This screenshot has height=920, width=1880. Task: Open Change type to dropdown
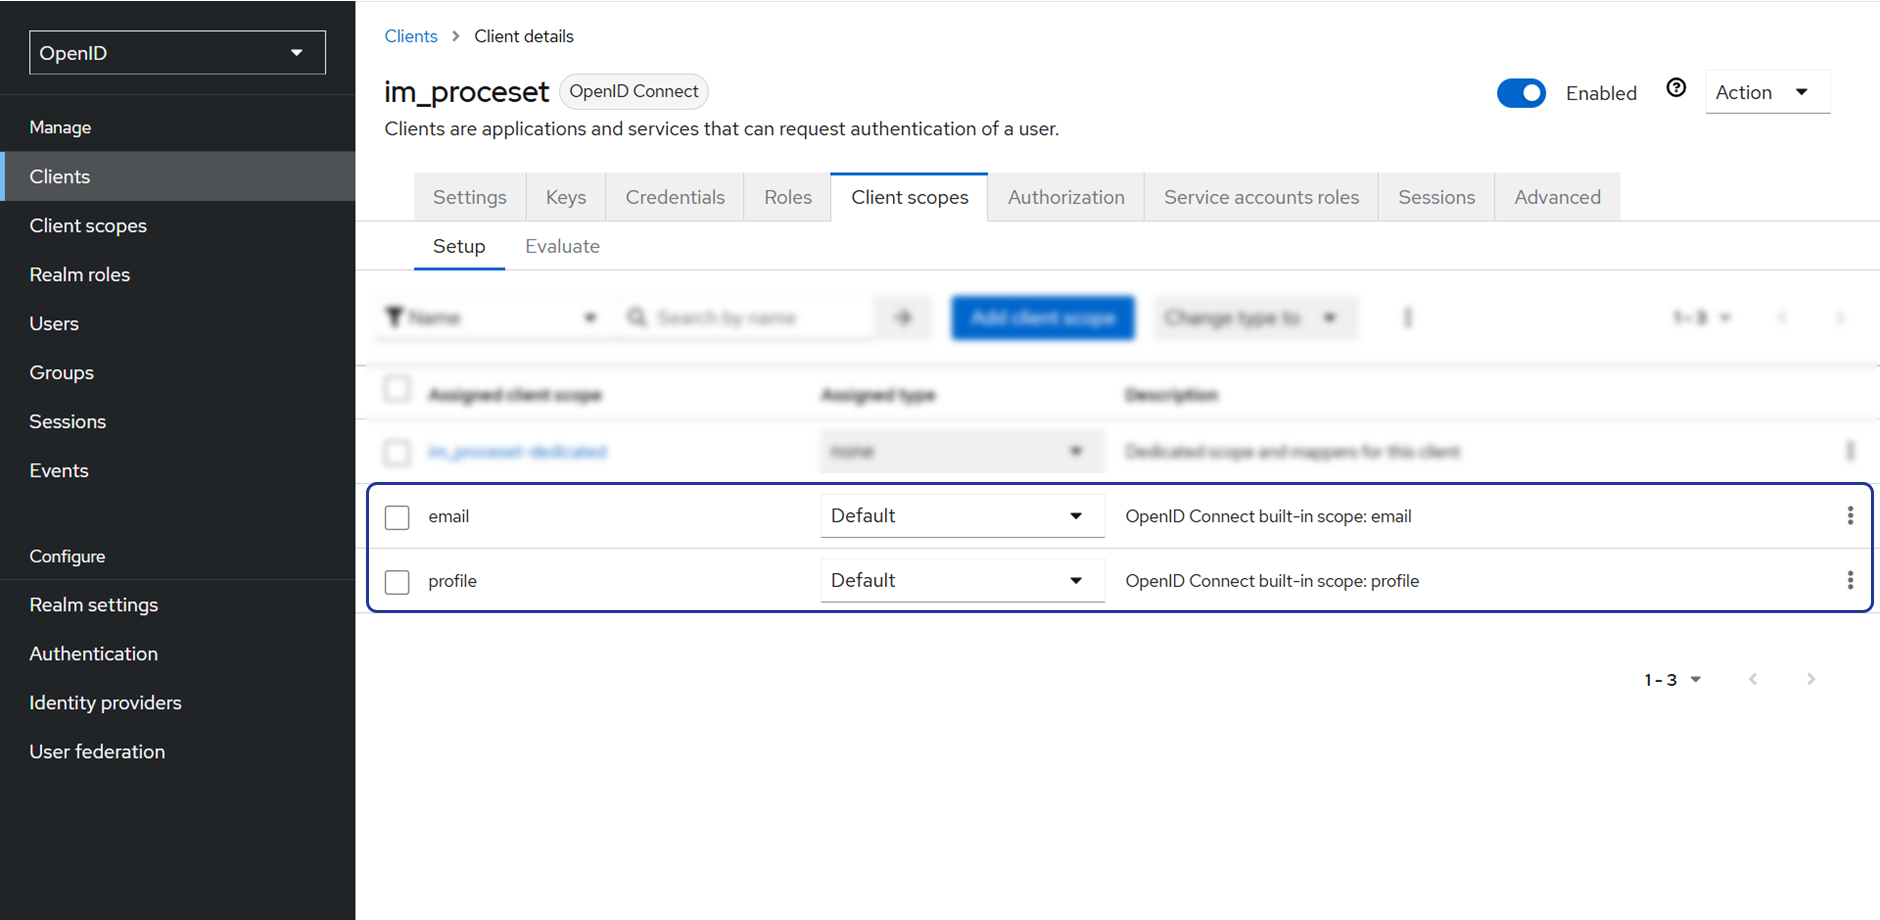[1256, 317]
